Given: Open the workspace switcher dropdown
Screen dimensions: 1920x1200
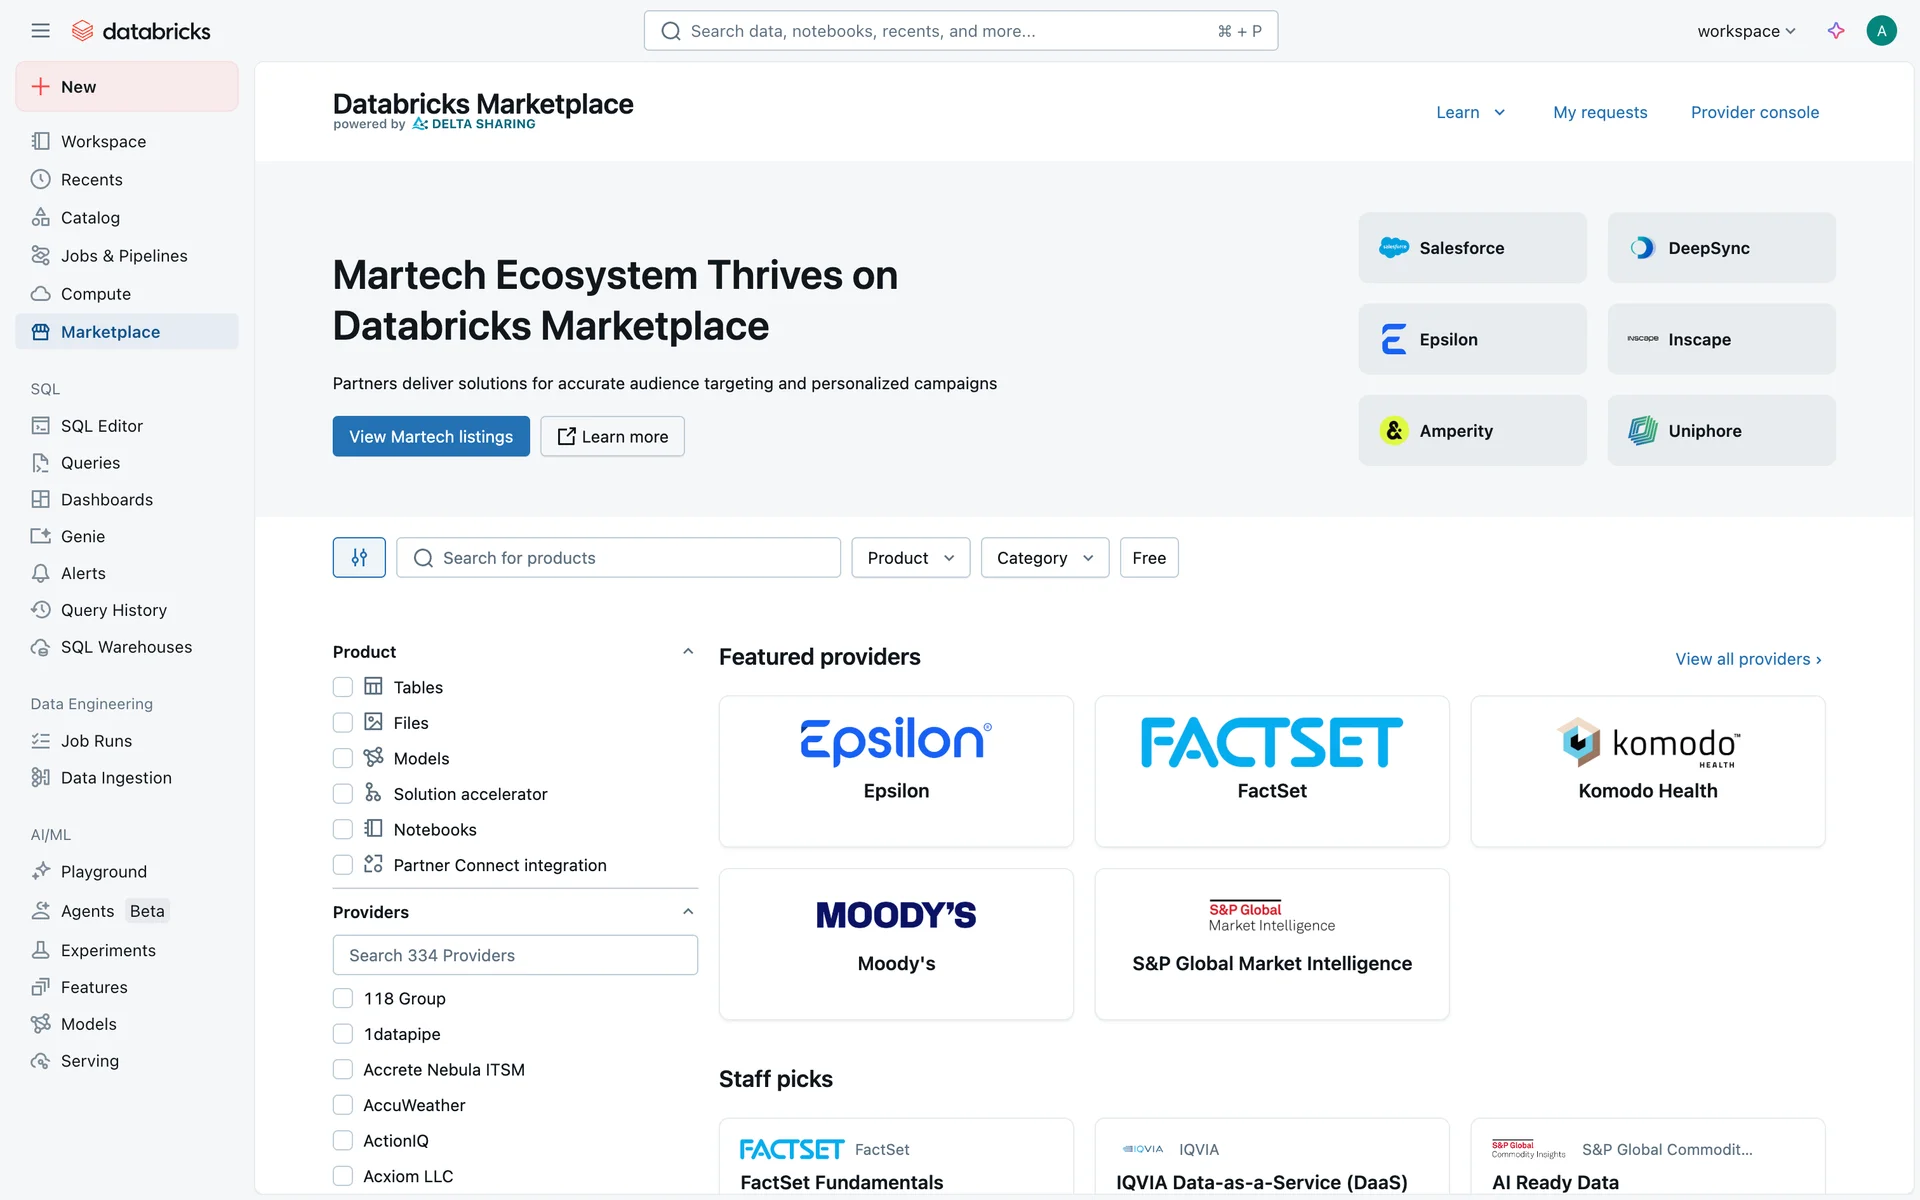Looking at the screenshot, I should 1746,31.
